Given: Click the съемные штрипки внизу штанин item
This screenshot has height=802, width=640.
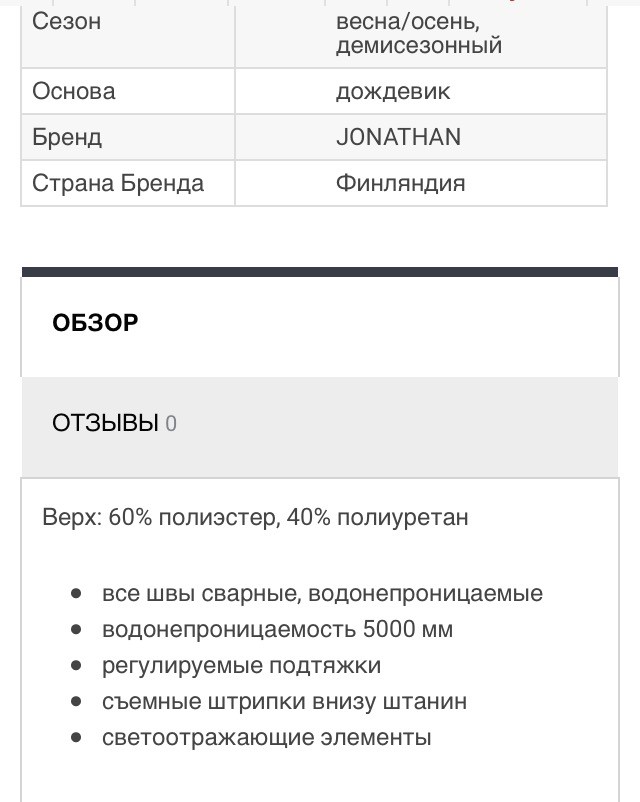Looking at the screenshot, I should coord(284,701).
